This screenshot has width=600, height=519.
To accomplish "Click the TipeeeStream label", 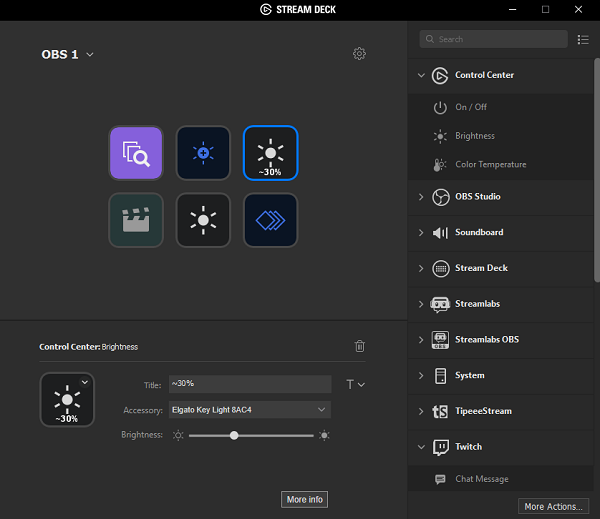I will [x=483, y=411].
